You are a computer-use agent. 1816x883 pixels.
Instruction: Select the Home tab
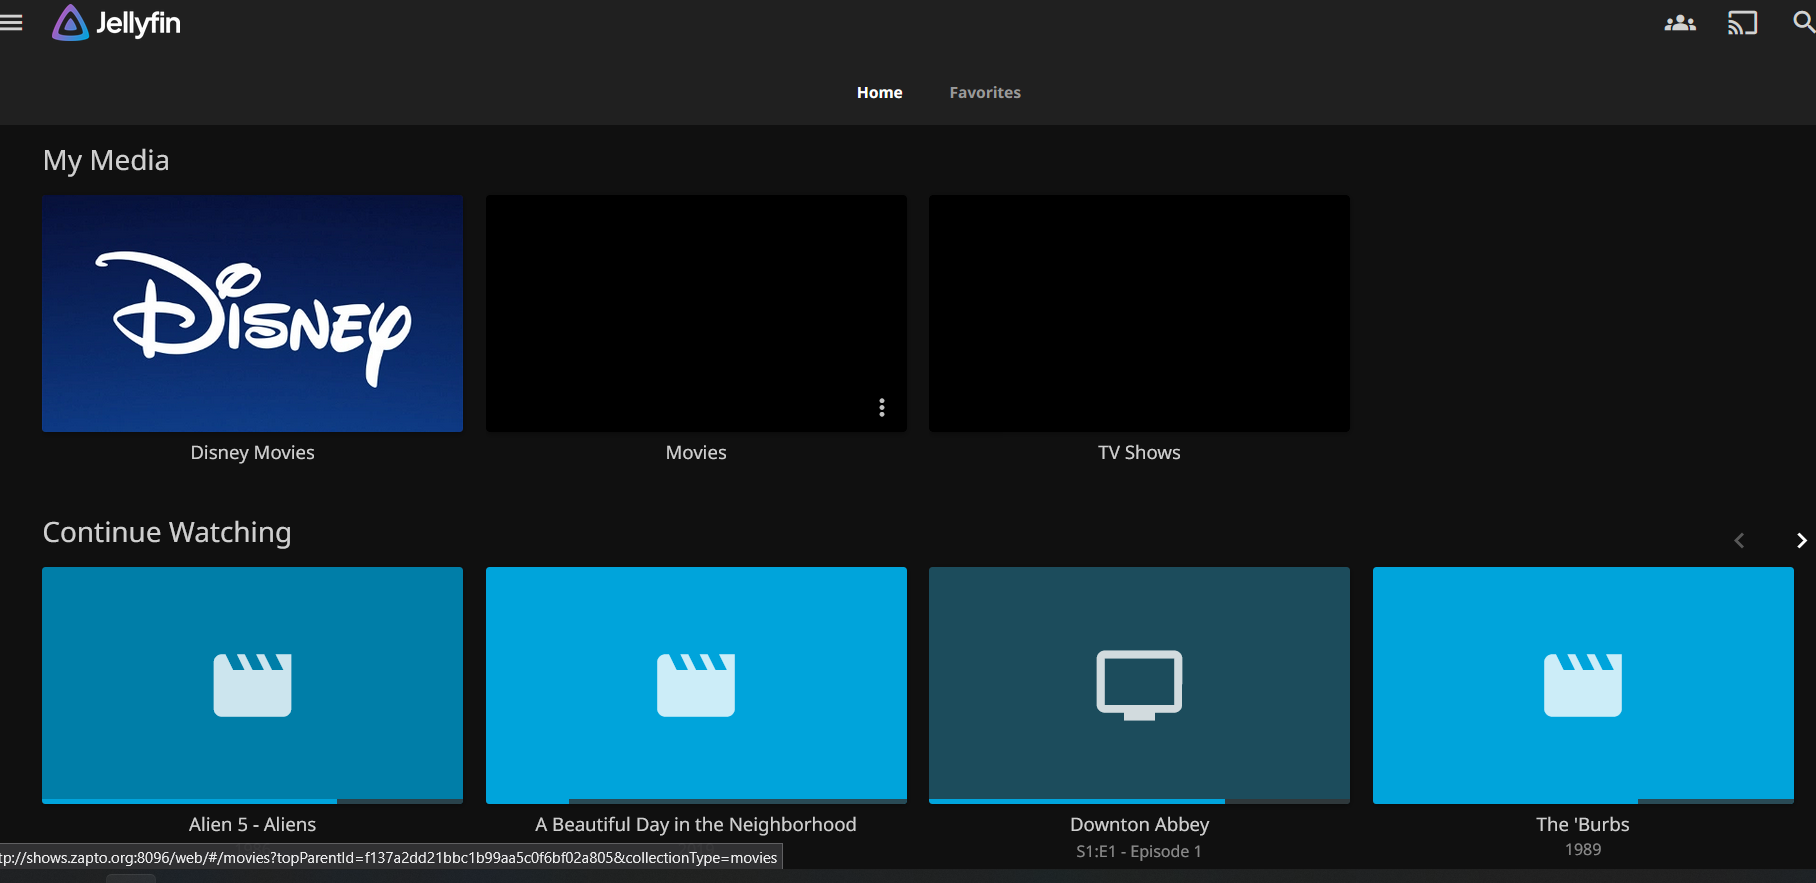coord(879,92)
